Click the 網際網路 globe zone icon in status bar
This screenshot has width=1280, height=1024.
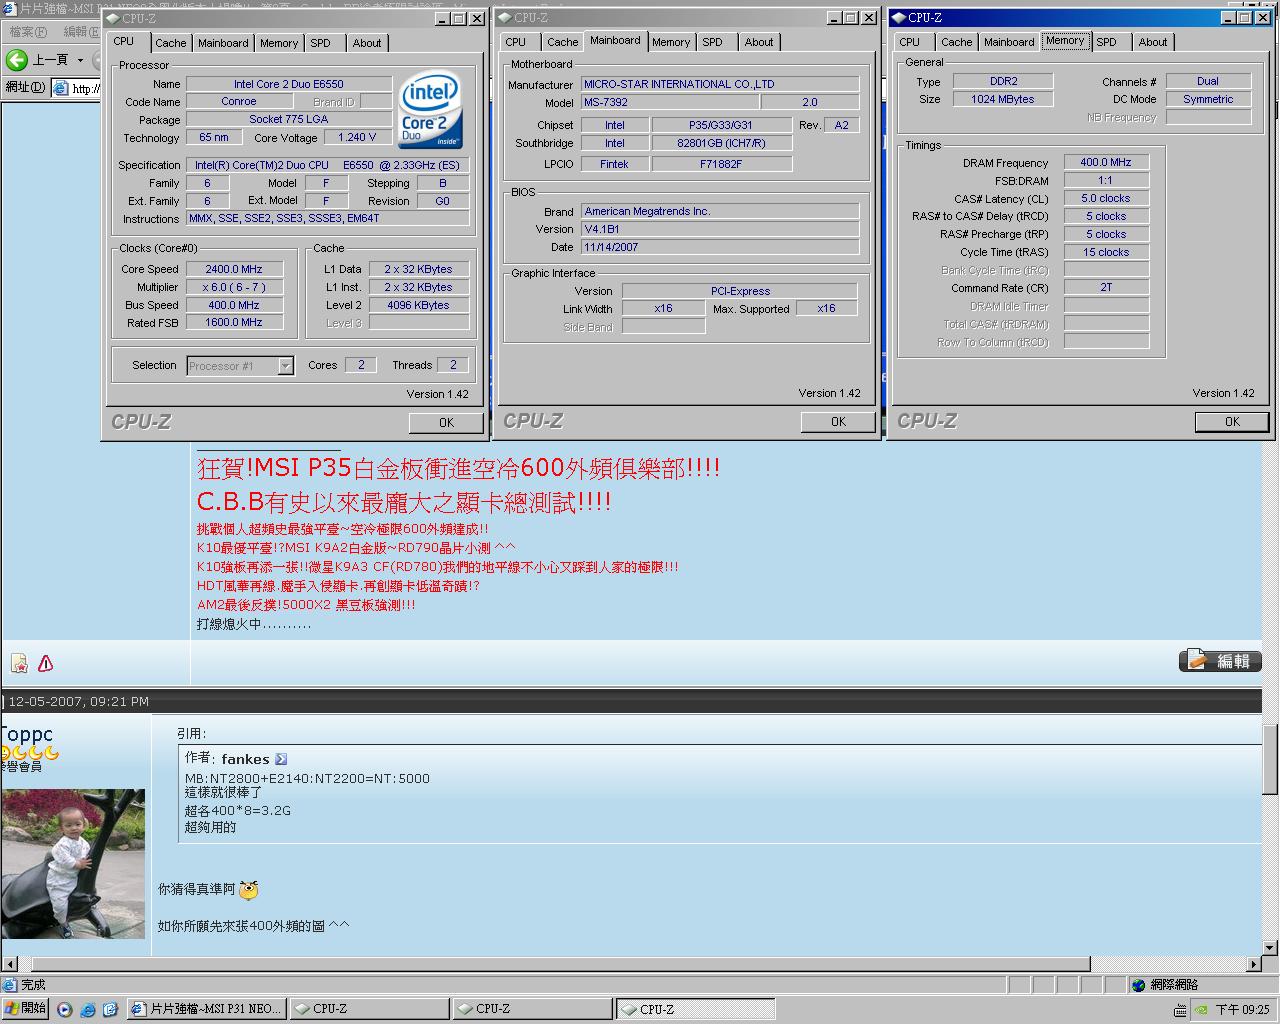point(1139,985)
